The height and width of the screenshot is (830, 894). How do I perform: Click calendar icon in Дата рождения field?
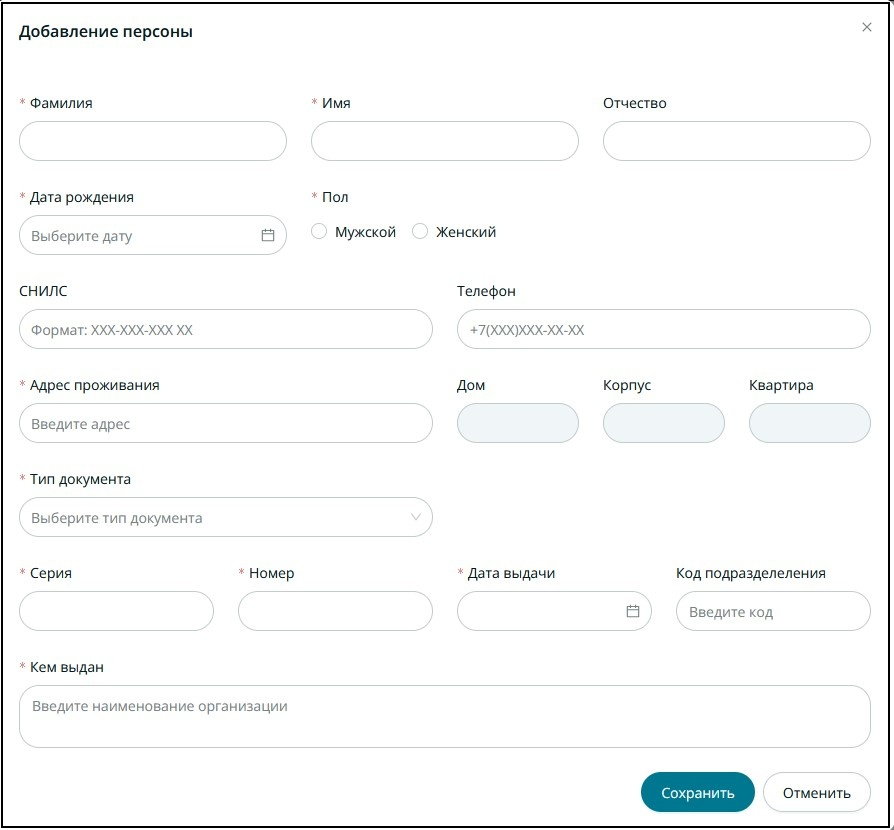click(268, 236)
